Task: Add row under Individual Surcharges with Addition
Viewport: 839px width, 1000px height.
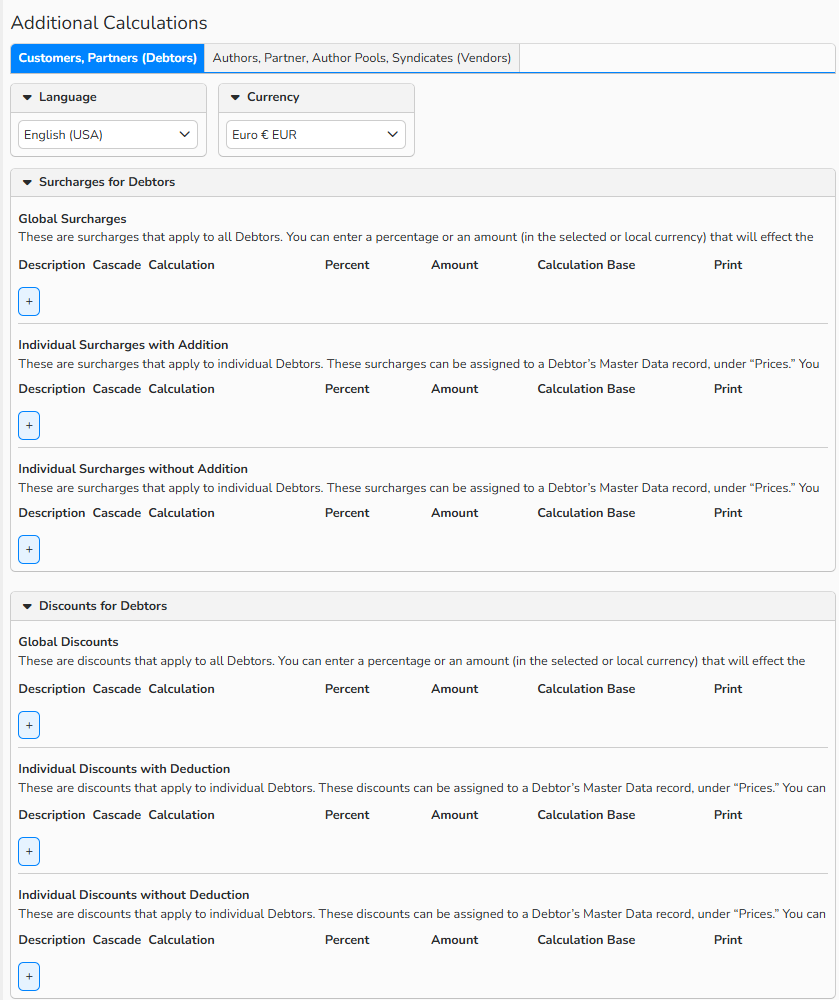Action: (x=29, y=425)
